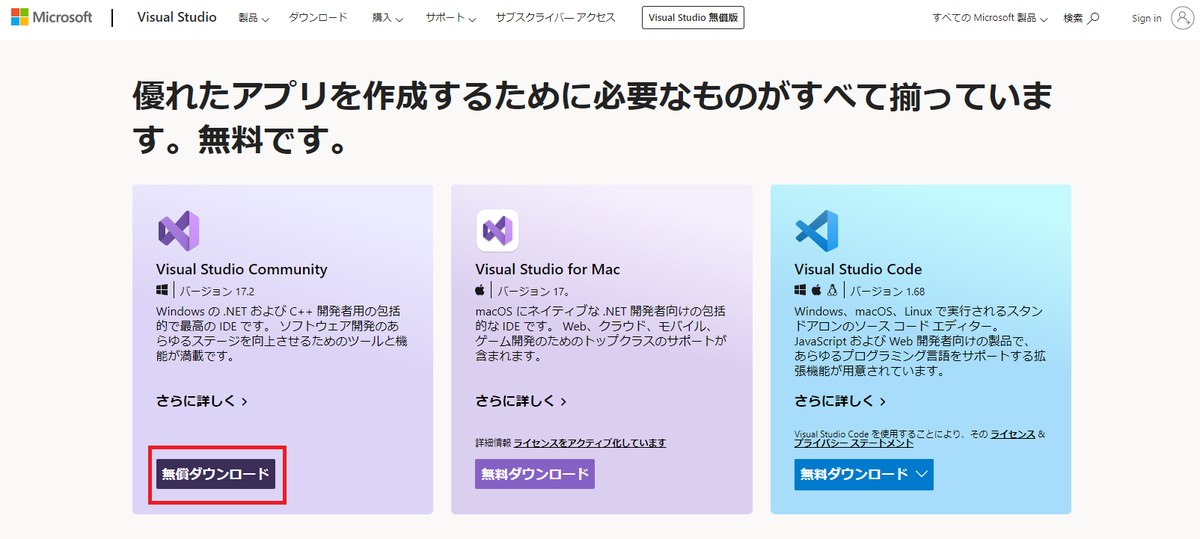
Task: Click the Visual Studio Community purple logo
Action: [x=179, y=231]
